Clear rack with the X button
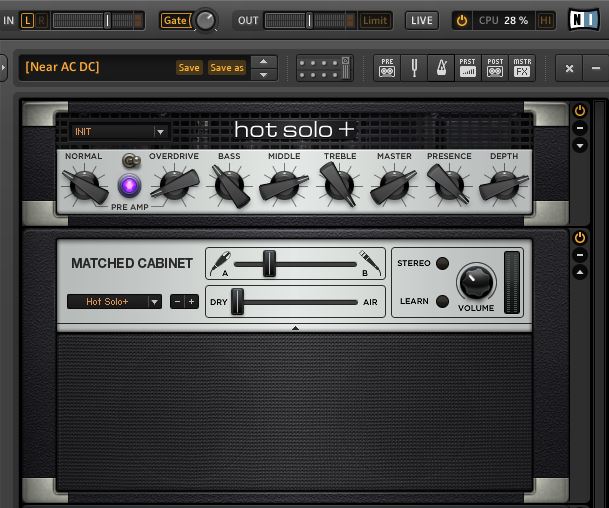The width and height of the screenshot is (609, 508). click(569, 68)
